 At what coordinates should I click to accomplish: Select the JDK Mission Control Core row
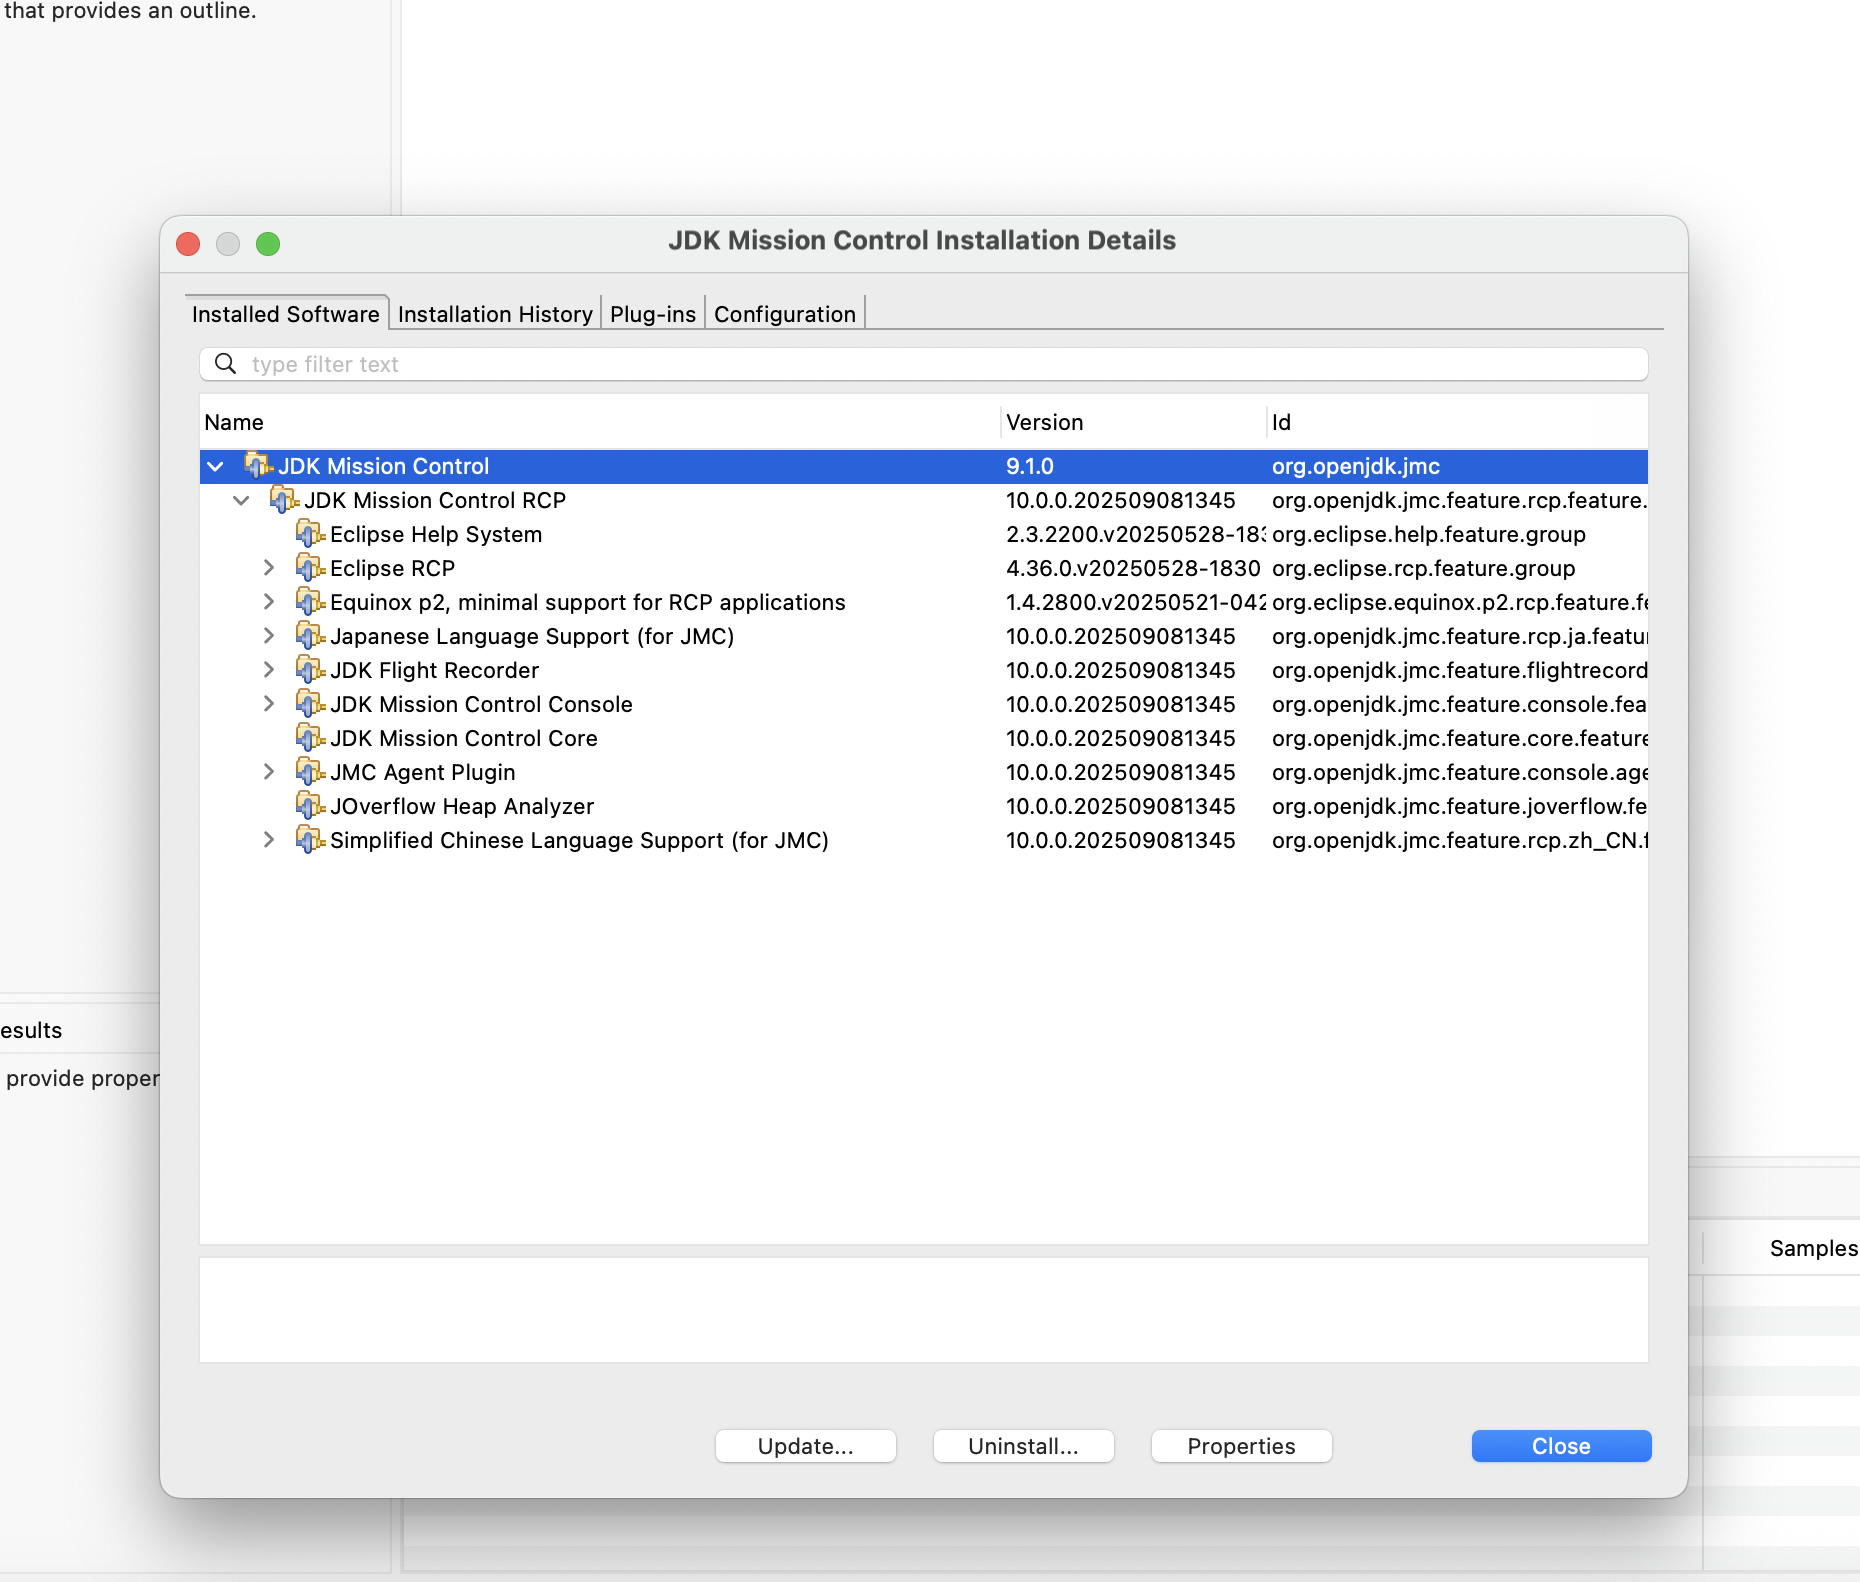coord(924,738)
